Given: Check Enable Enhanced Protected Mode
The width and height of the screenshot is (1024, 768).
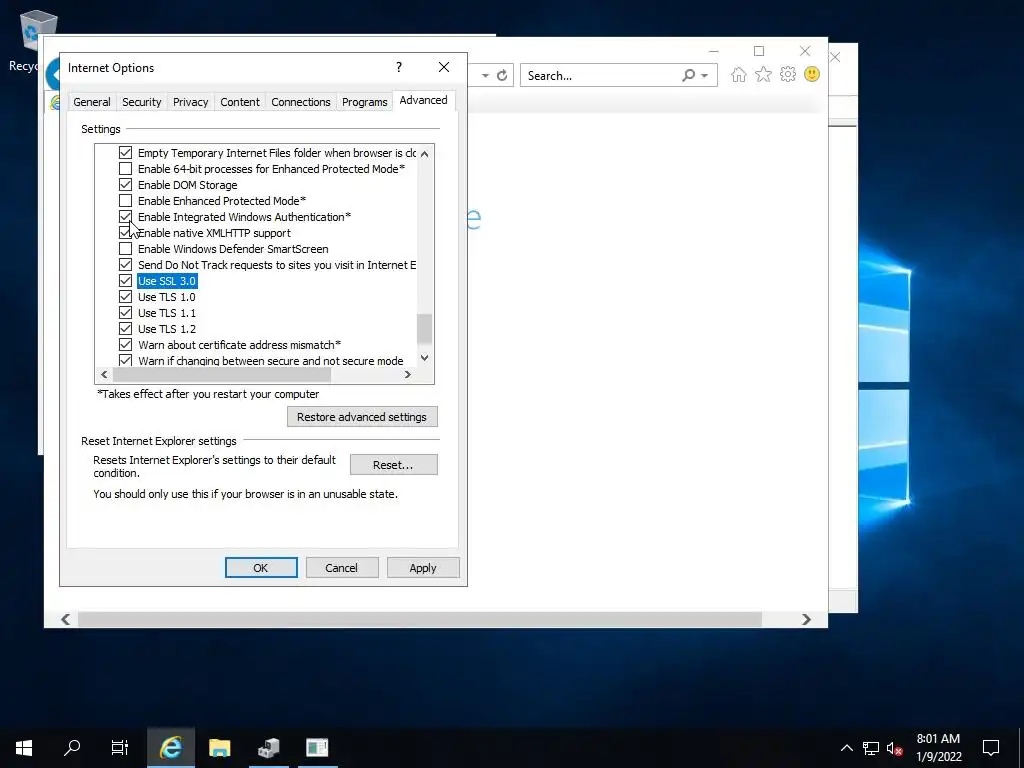Looking at the screenshot, I should tap(125, 200).
